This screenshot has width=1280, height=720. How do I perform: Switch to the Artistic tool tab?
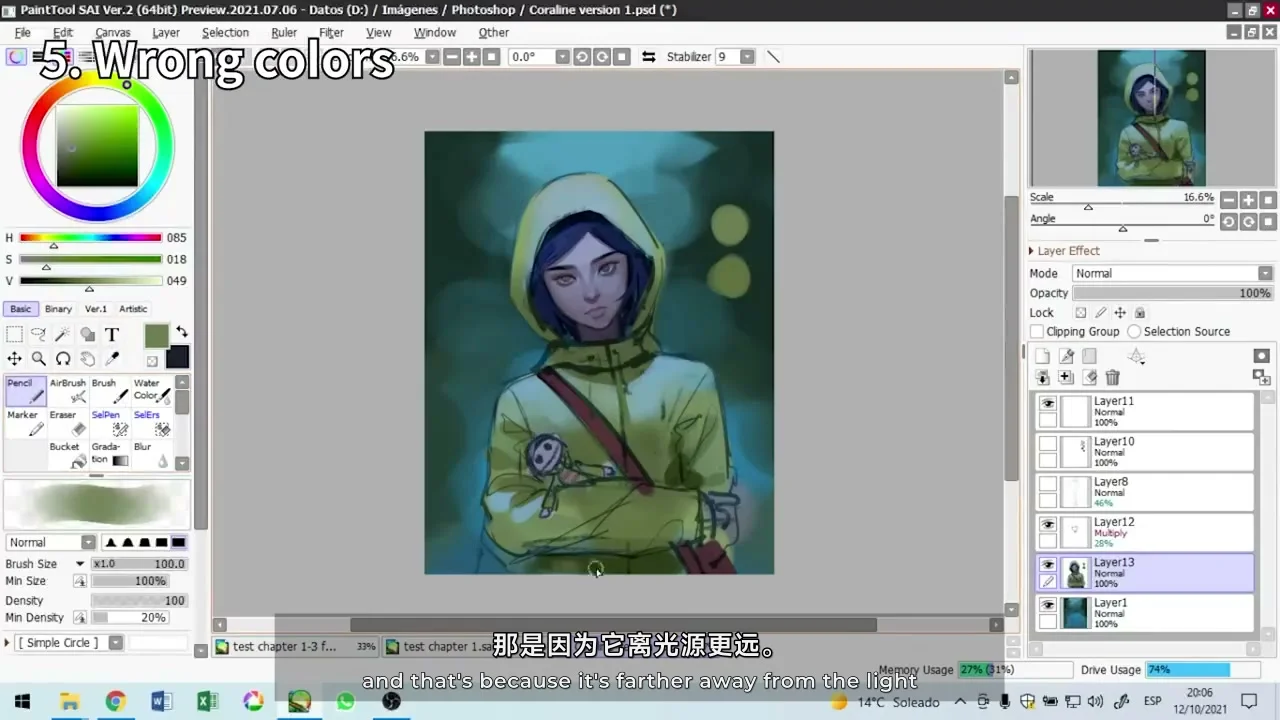pos(133,309)
